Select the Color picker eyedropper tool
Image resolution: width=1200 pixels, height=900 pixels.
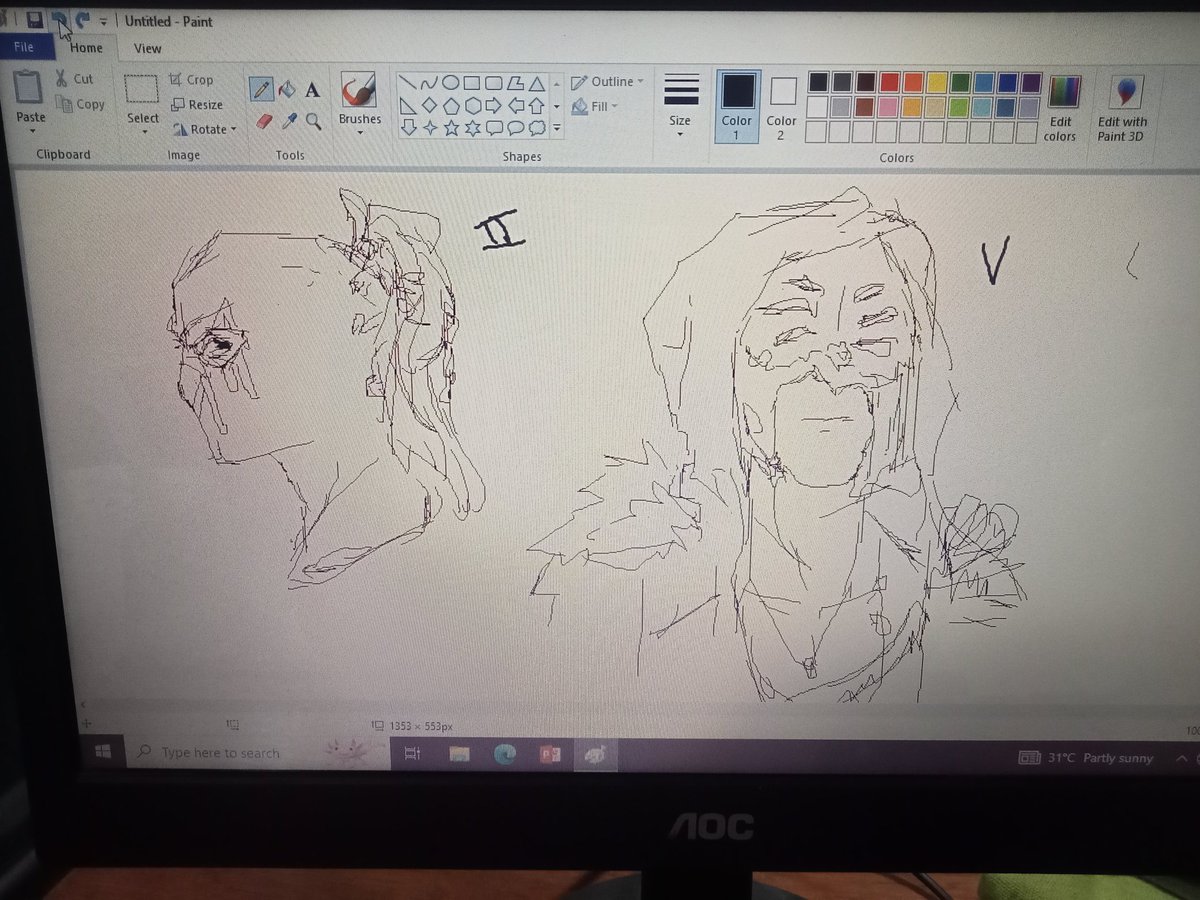(288, 121)
